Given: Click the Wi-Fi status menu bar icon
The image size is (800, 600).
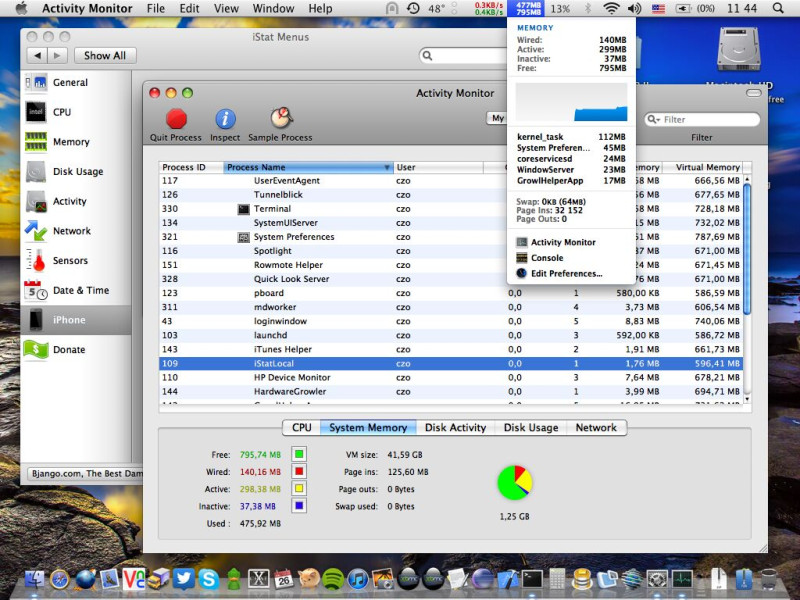Looking at the screenshot, I should pyautogui.click(x=611, y=8).
